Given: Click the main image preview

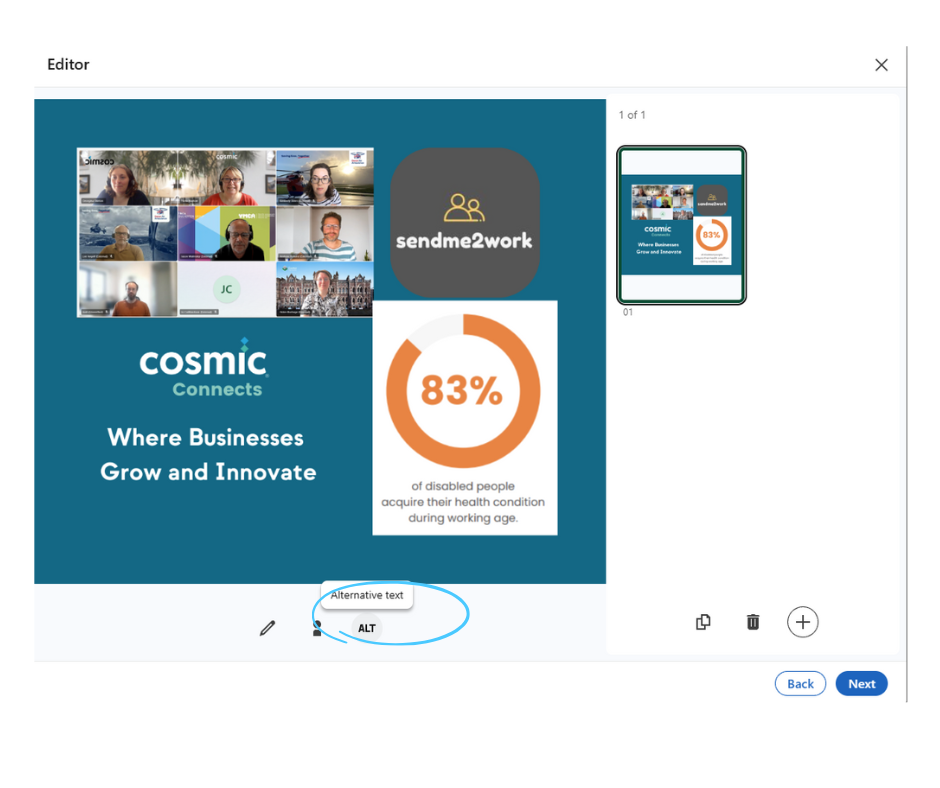Looking at the screenshot, I should 320,341.
